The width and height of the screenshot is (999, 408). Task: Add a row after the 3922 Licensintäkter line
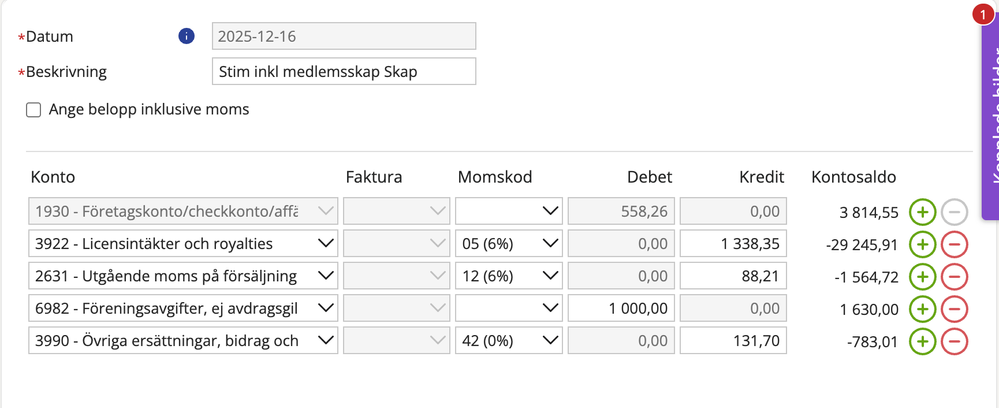[x=922, y=243]
